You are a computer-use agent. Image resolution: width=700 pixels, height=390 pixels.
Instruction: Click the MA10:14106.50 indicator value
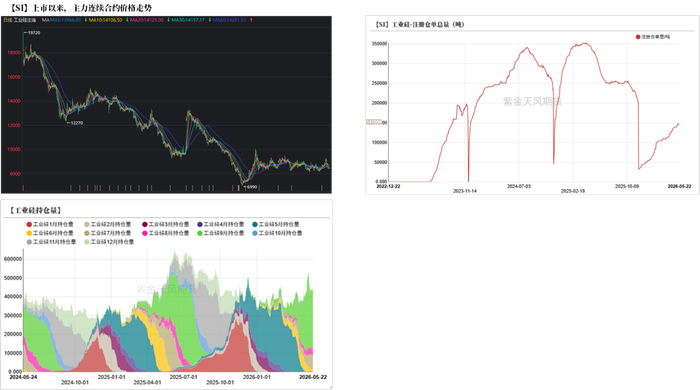105,20
